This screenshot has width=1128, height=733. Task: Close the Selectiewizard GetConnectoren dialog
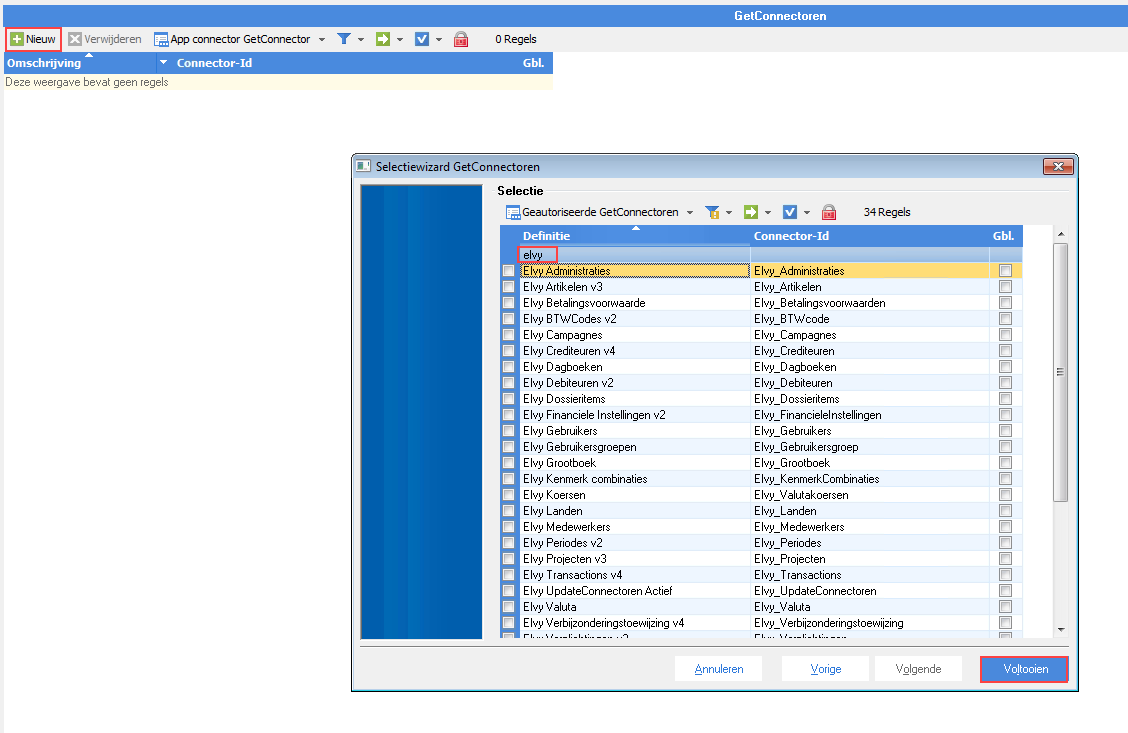pos(1058,166)
